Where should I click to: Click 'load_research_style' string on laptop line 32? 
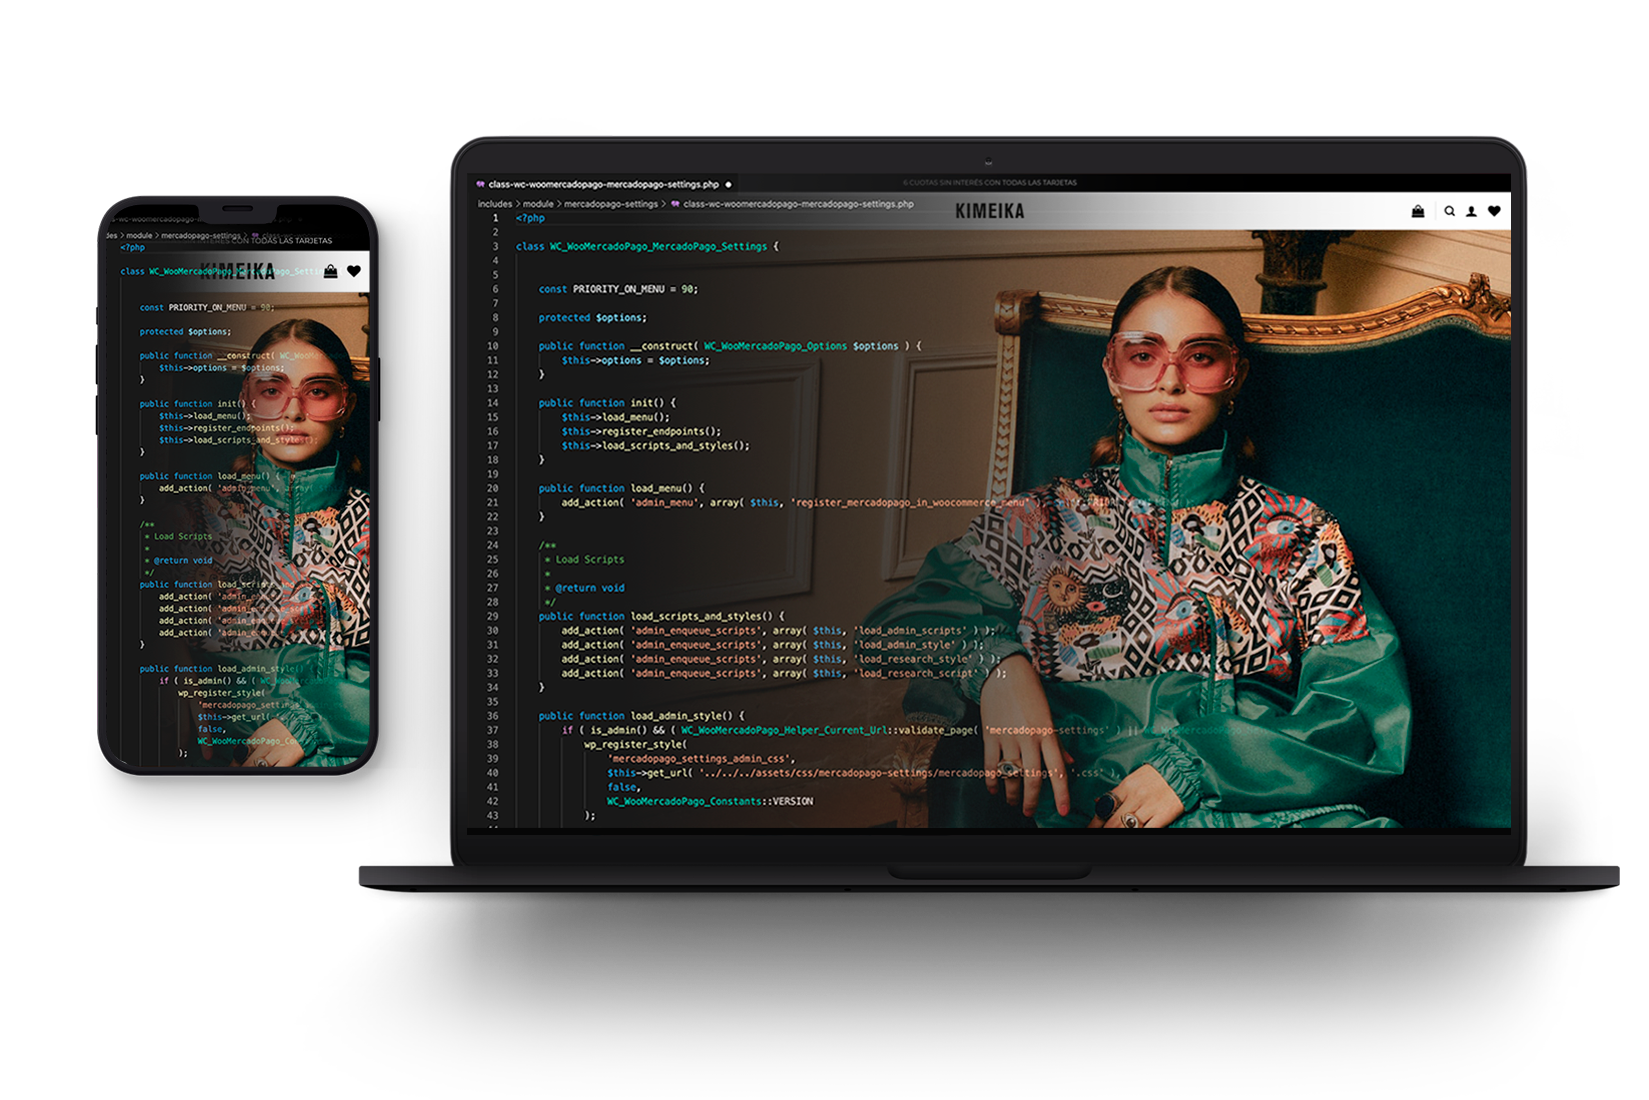click(x=913, y=659)
